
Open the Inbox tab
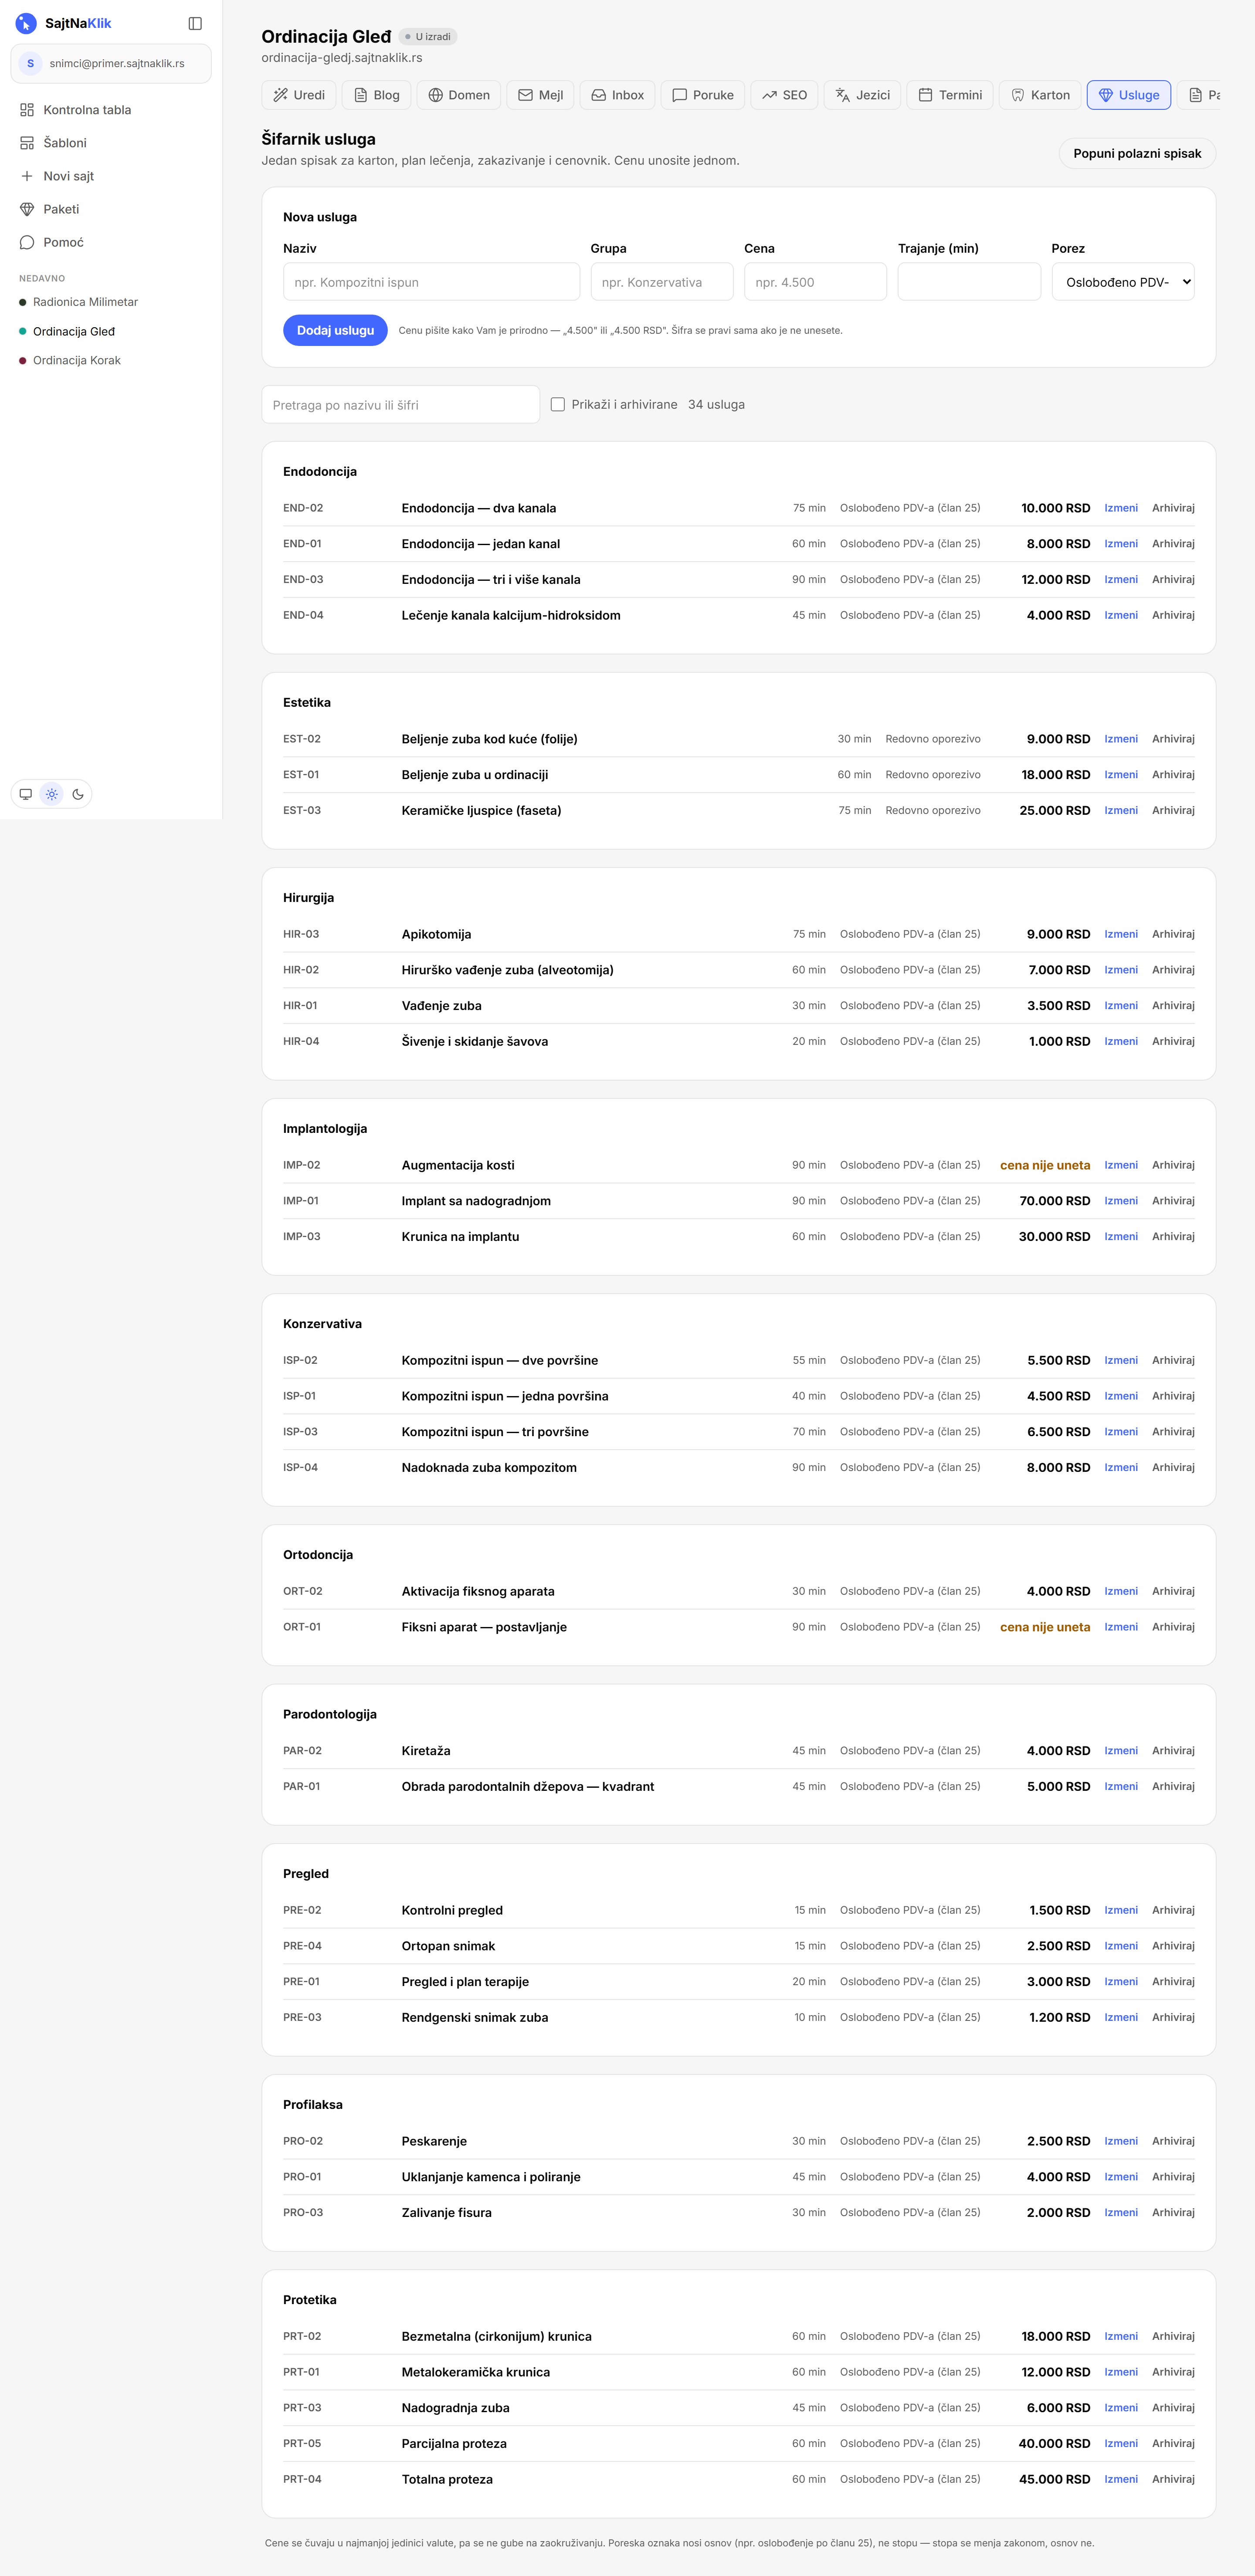point(618,95)
